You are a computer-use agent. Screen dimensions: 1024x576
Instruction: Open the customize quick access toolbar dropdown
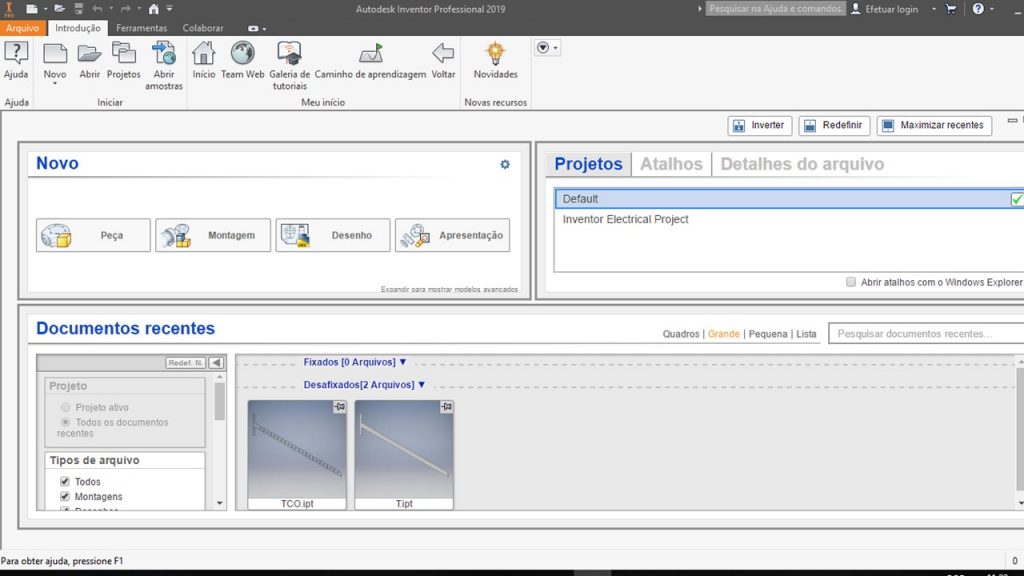169,9
